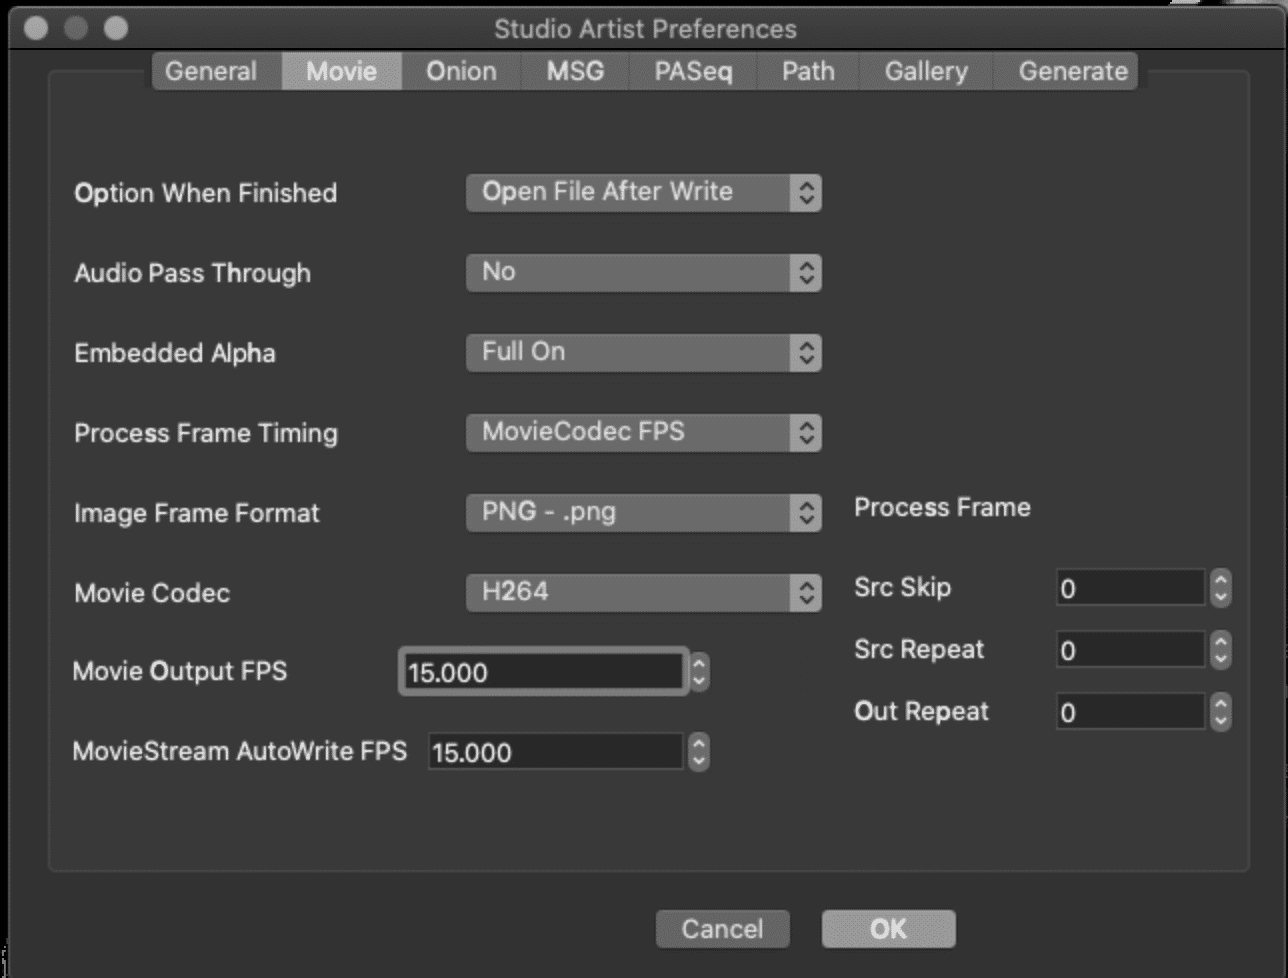Expand the Audio Pass Through dropdown
1288x978 pixels.
643,272
